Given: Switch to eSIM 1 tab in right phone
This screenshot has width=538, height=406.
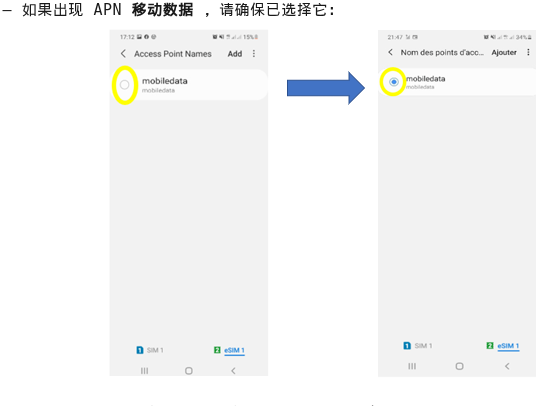Looking at the screenshot, I should [x=503, y=346].
